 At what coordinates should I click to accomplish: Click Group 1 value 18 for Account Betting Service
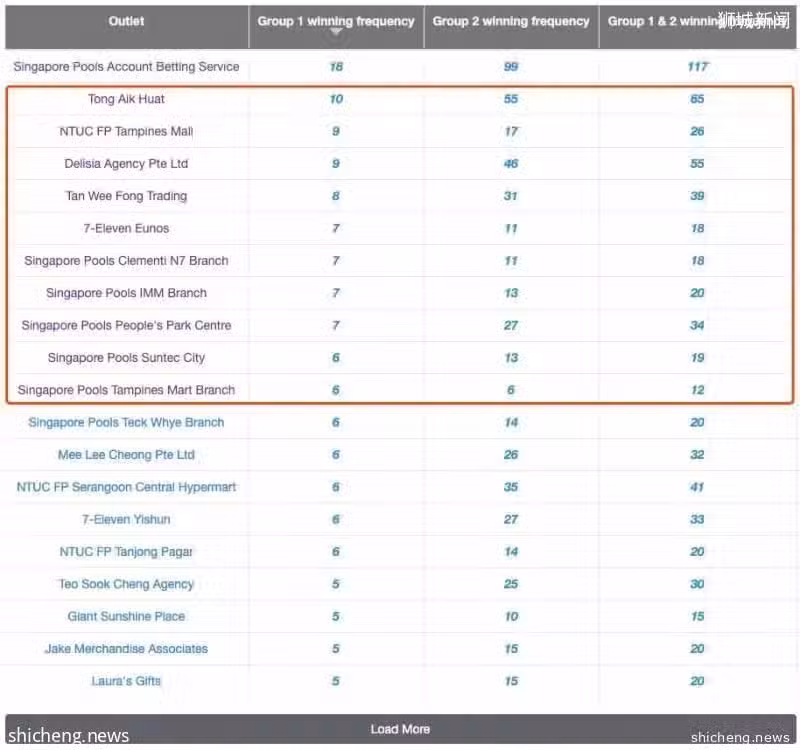tap(336, 67)
